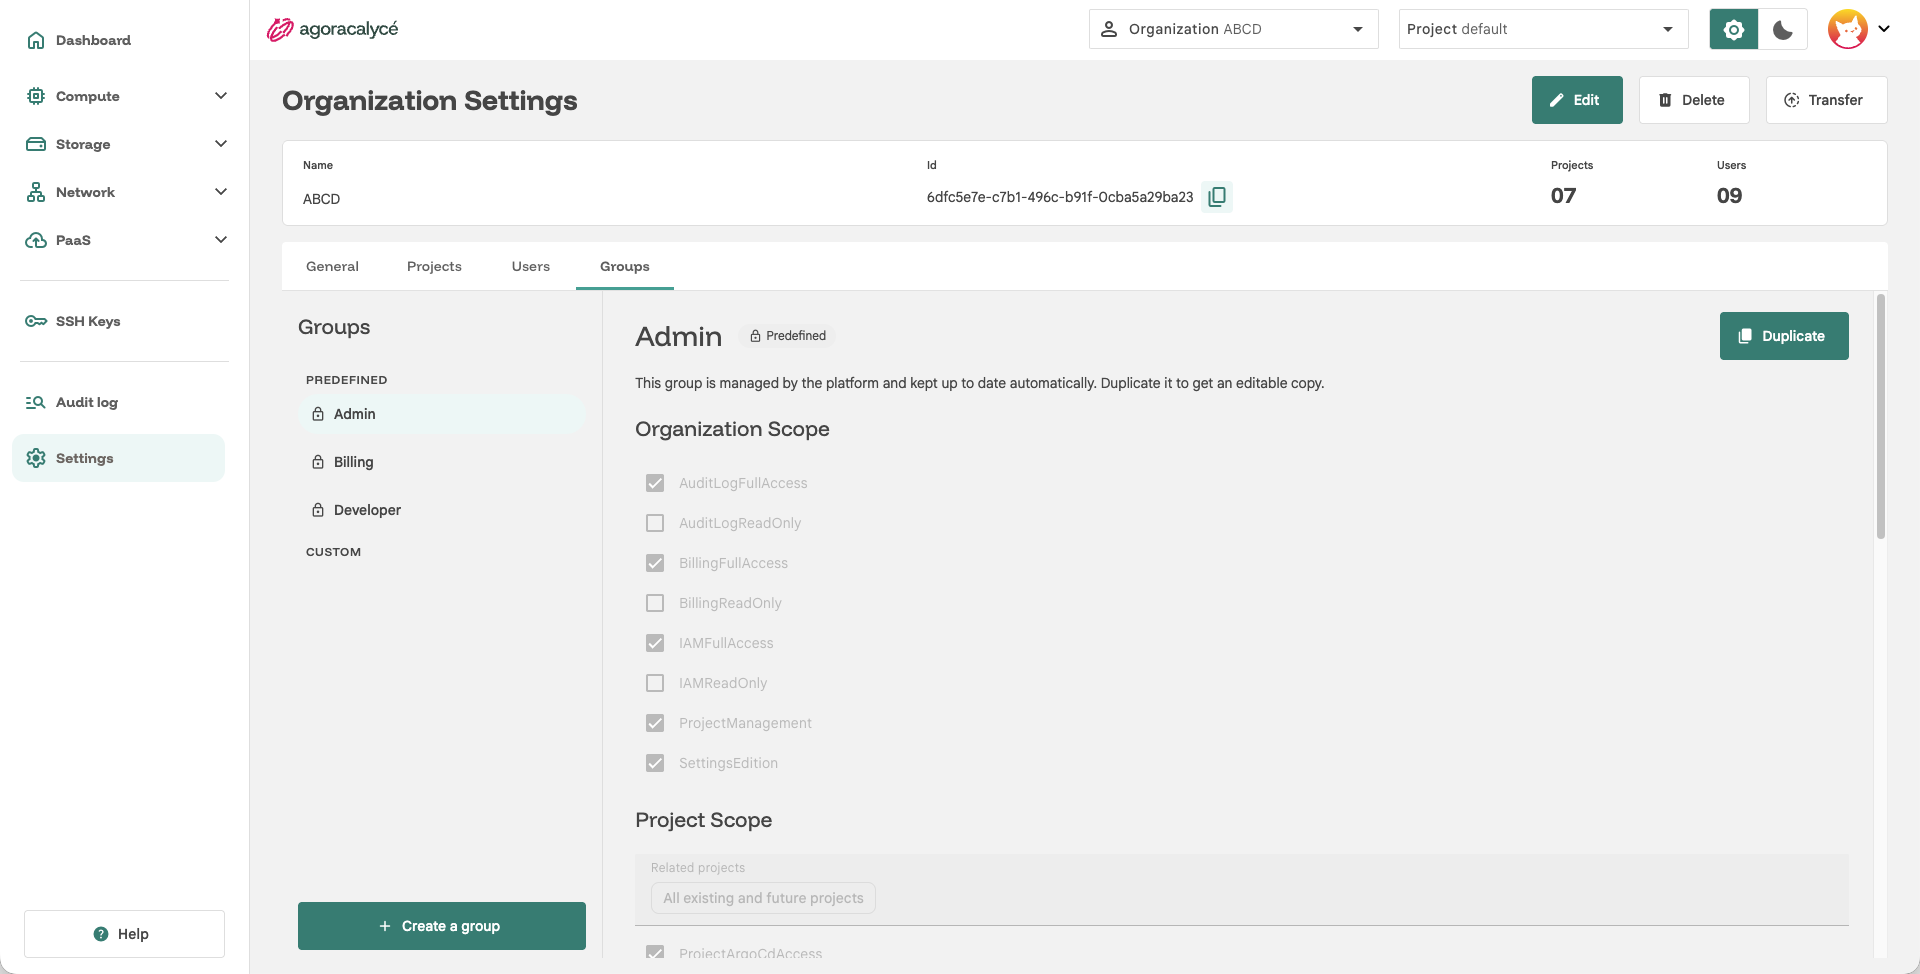The height and width of the screenshot is (974, 1920).
Task: Click Create a group button
Action: click(442, 926)
